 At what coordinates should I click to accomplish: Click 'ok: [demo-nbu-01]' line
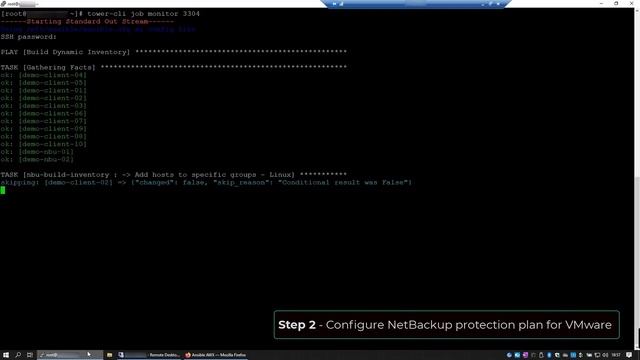coord(37,152)
